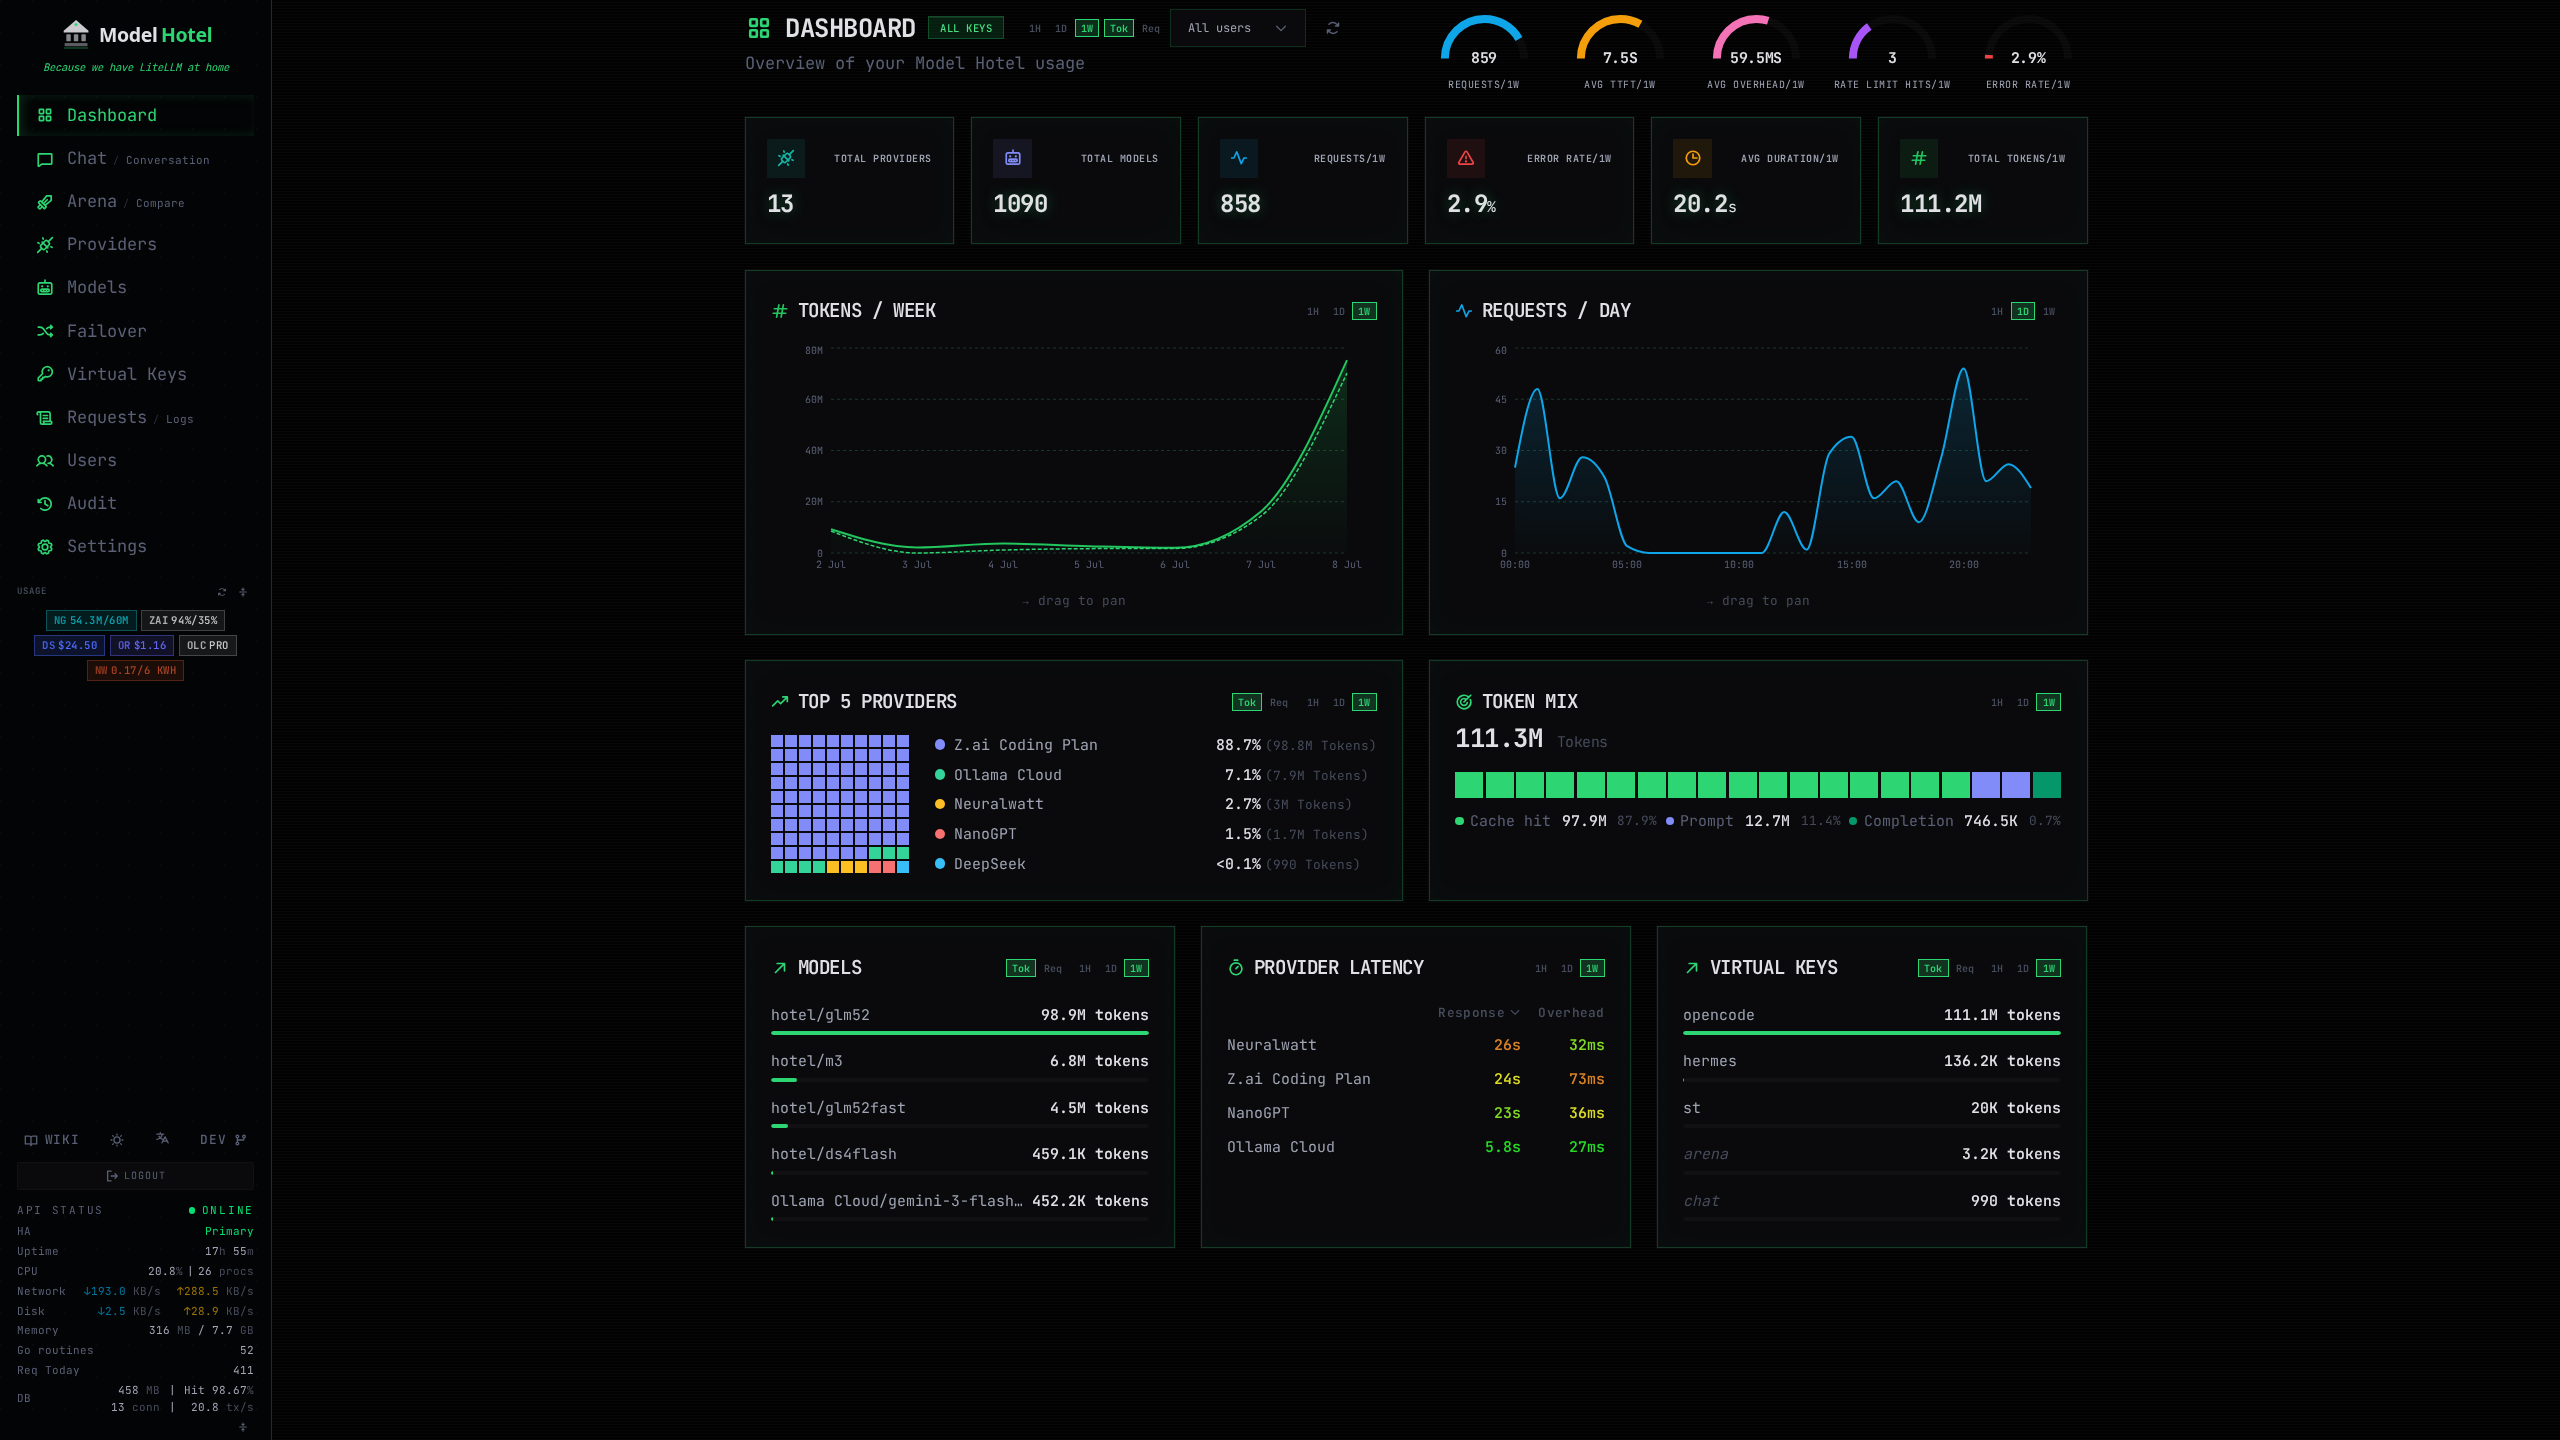2560x1440 pixels.
Task: Click the Providers plug icon in sidebar
Action: [45, 245]
